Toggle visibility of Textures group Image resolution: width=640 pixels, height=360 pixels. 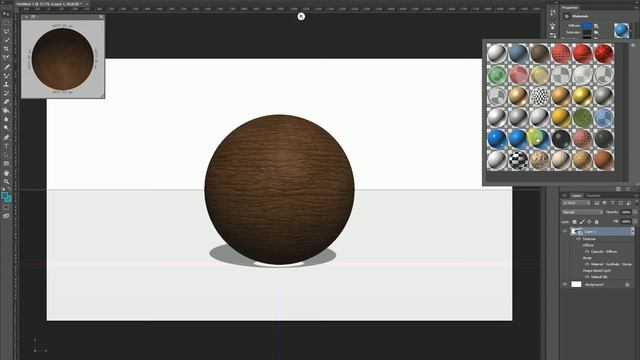point(579,239)
